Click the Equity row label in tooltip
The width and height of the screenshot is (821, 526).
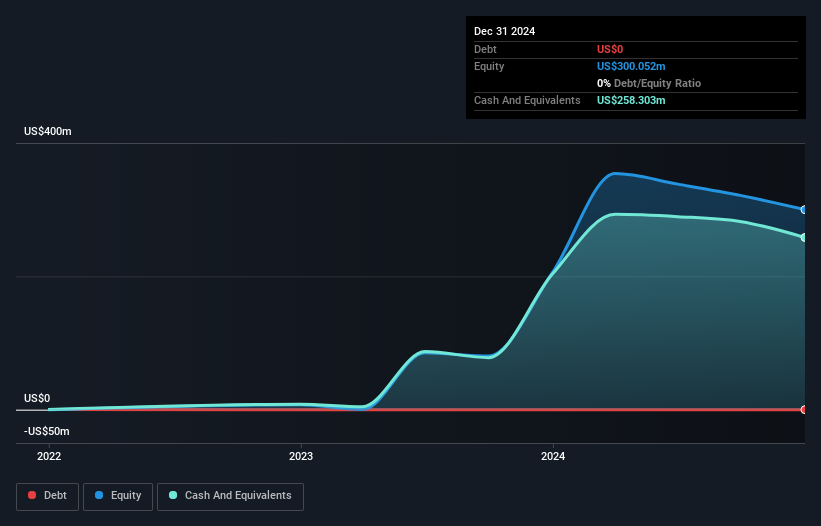point(489,66)
